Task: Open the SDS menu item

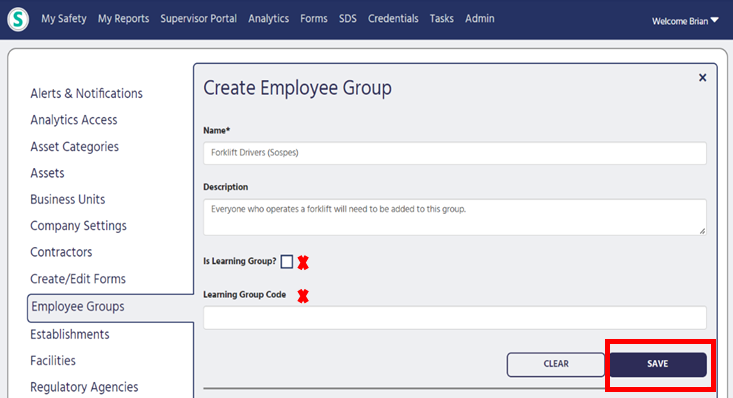Action: (347, 19)
